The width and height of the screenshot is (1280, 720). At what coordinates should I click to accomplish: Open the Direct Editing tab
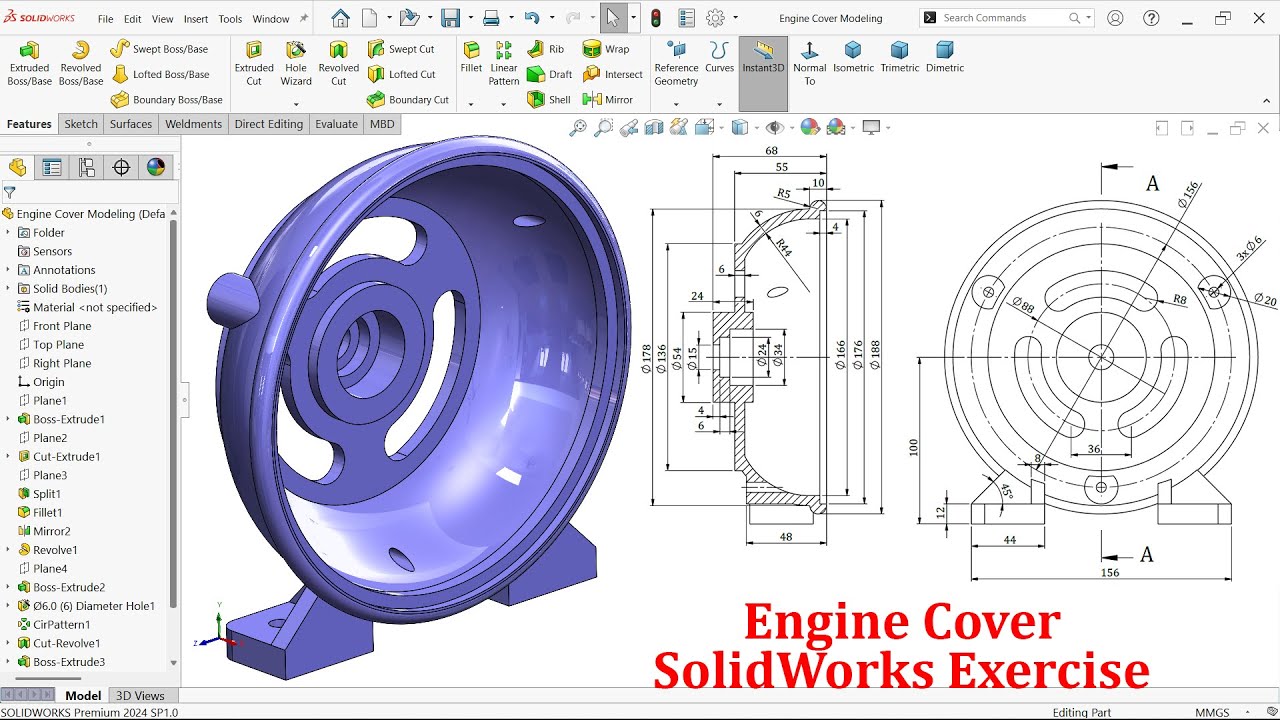point(268,124)
